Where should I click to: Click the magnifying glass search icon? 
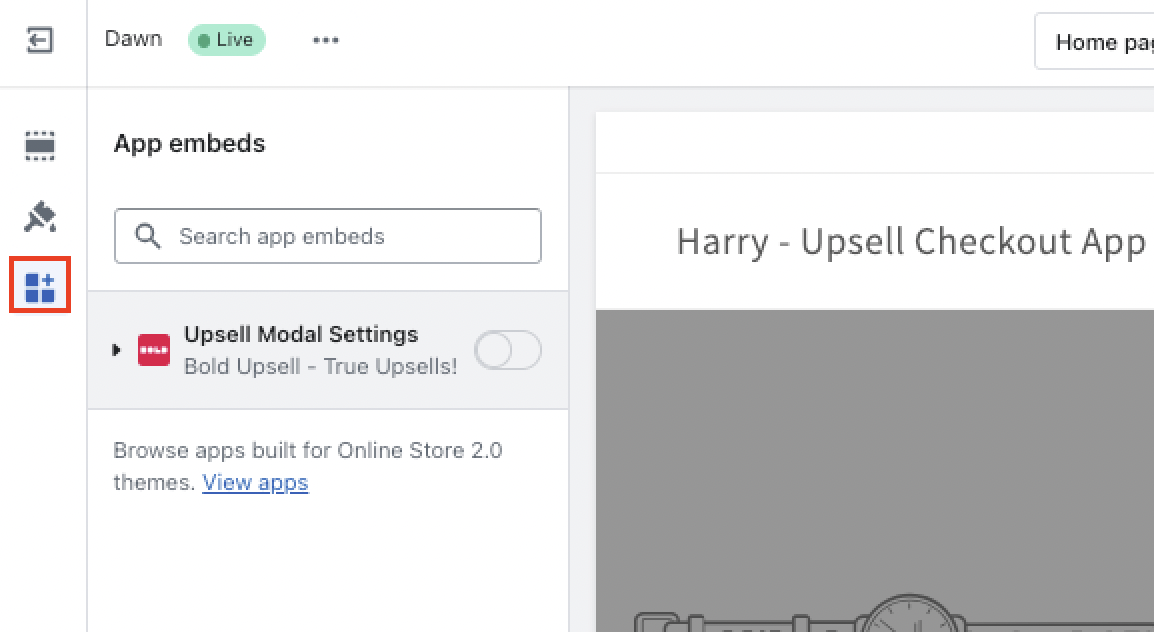pyautogui.click(x=147, y=236)
